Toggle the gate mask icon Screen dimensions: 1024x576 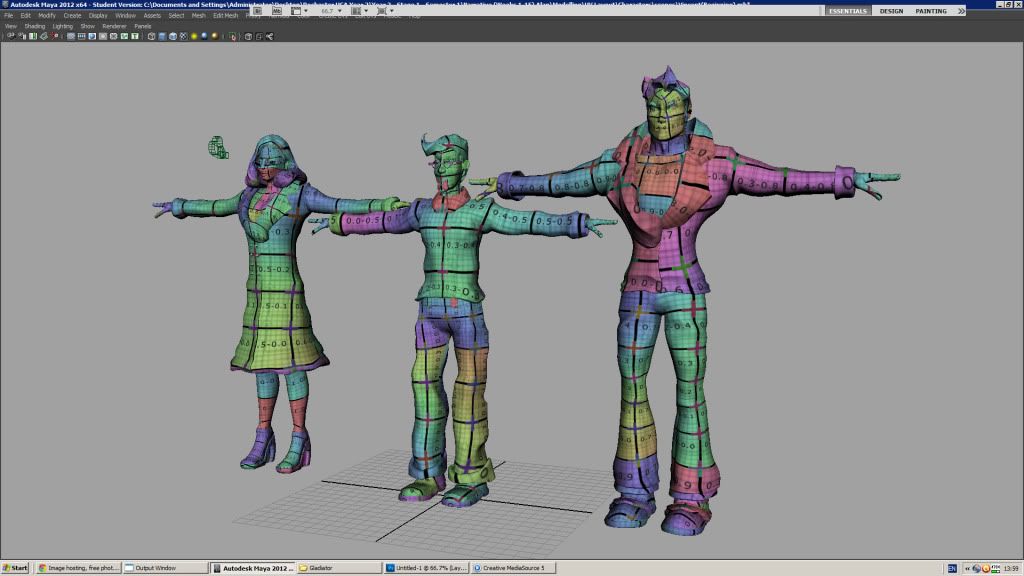coord(103,37)
